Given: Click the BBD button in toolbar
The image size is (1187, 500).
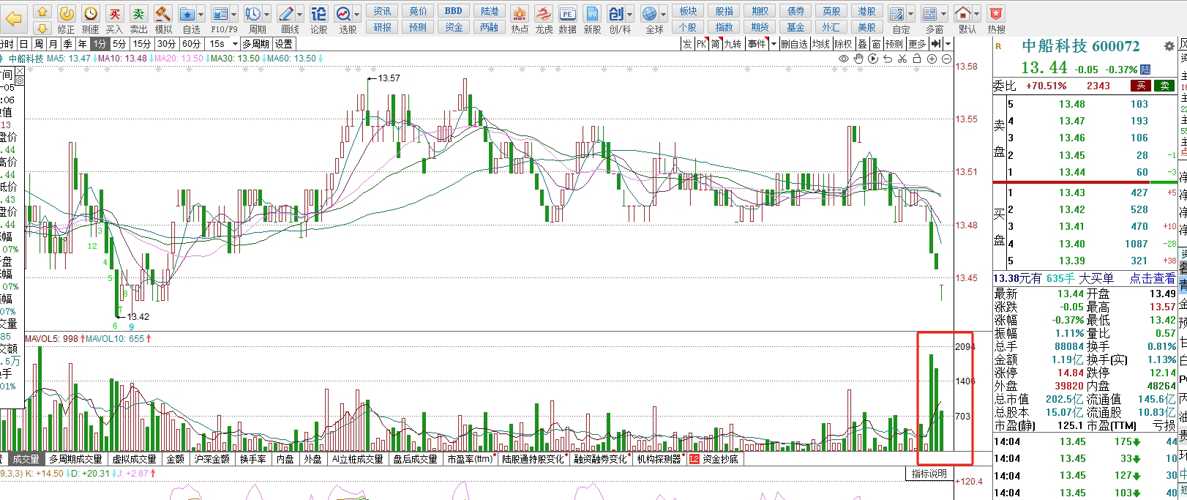Looking at the screenshot, I should pyautogui.click(x=453, y=10).
